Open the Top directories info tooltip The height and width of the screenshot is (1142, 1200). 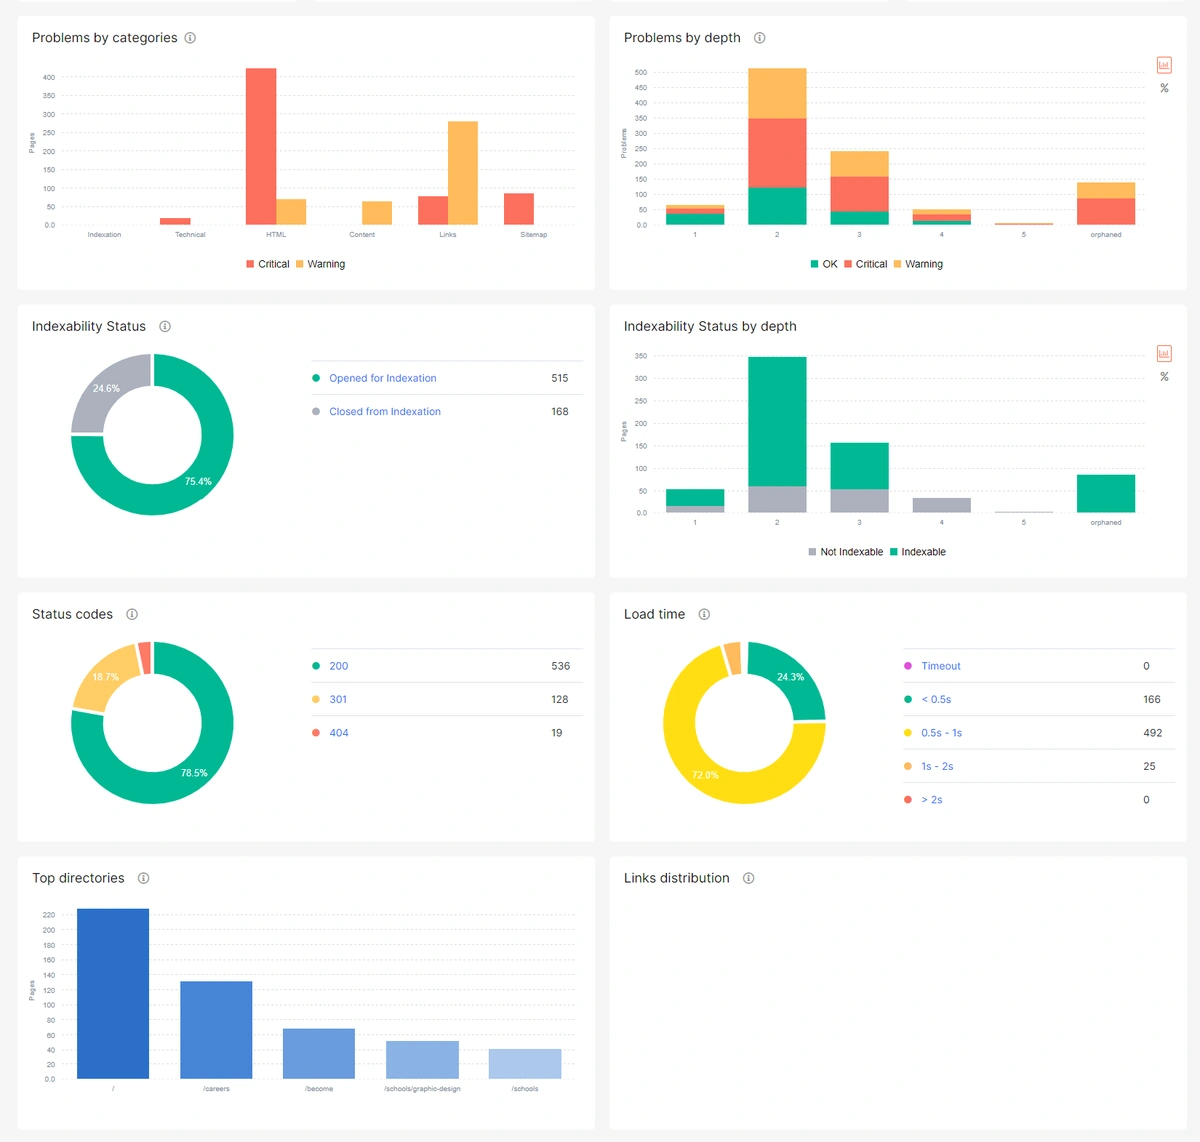[143, 878]
